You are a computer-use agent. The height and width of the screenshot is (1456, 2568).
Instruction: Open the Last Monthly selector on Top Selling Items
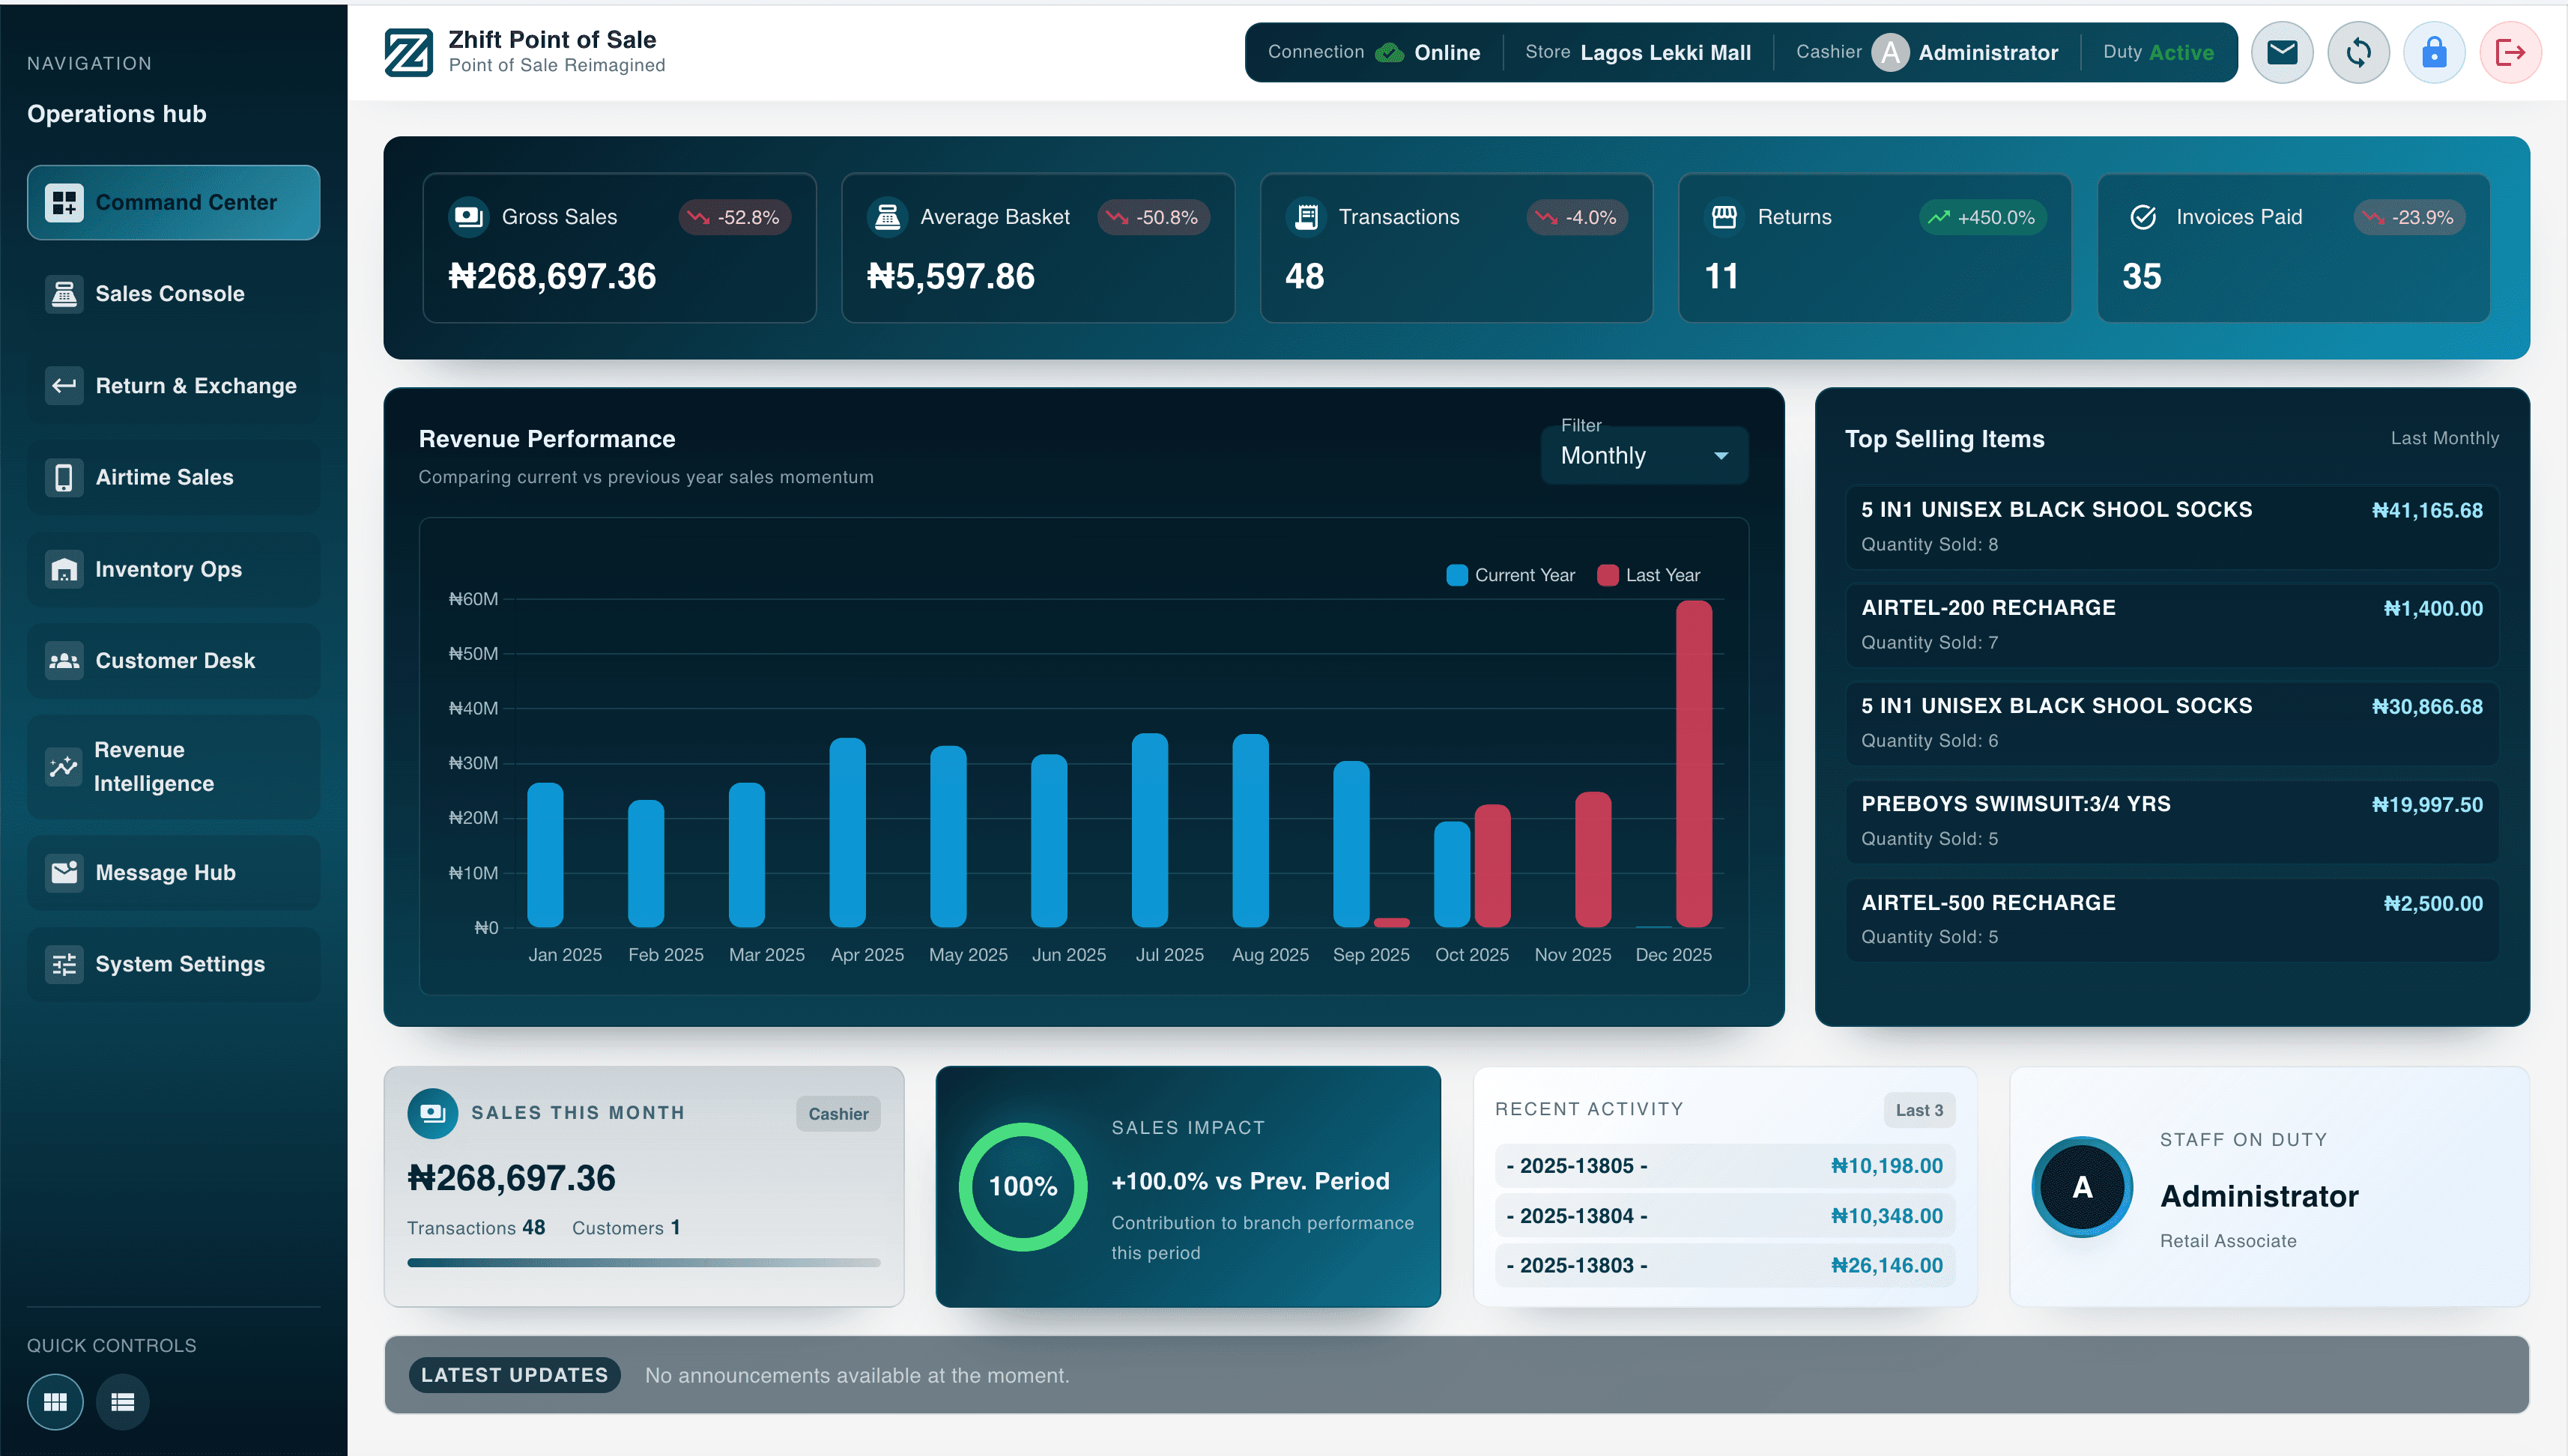(2444, 438)
